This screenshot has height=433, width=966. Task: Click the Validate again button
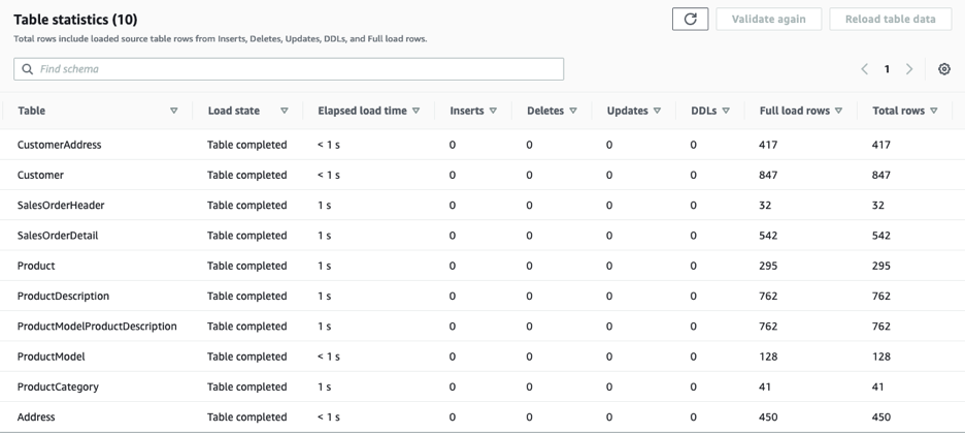pos(769,19)
